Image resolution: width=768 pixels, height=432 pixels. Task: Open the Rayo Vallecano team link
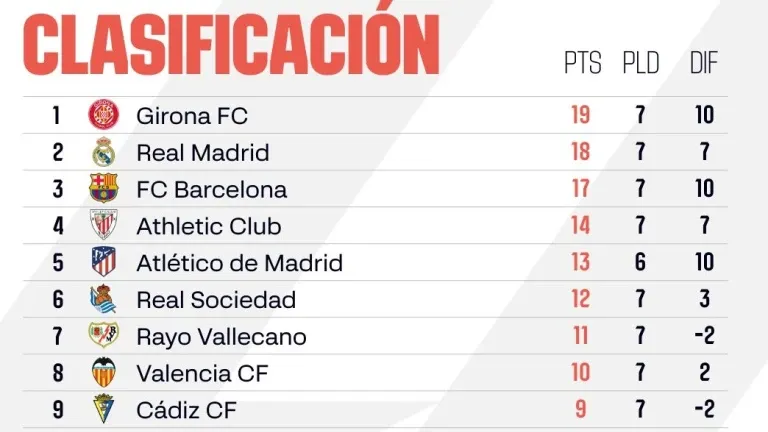point(221,337)
